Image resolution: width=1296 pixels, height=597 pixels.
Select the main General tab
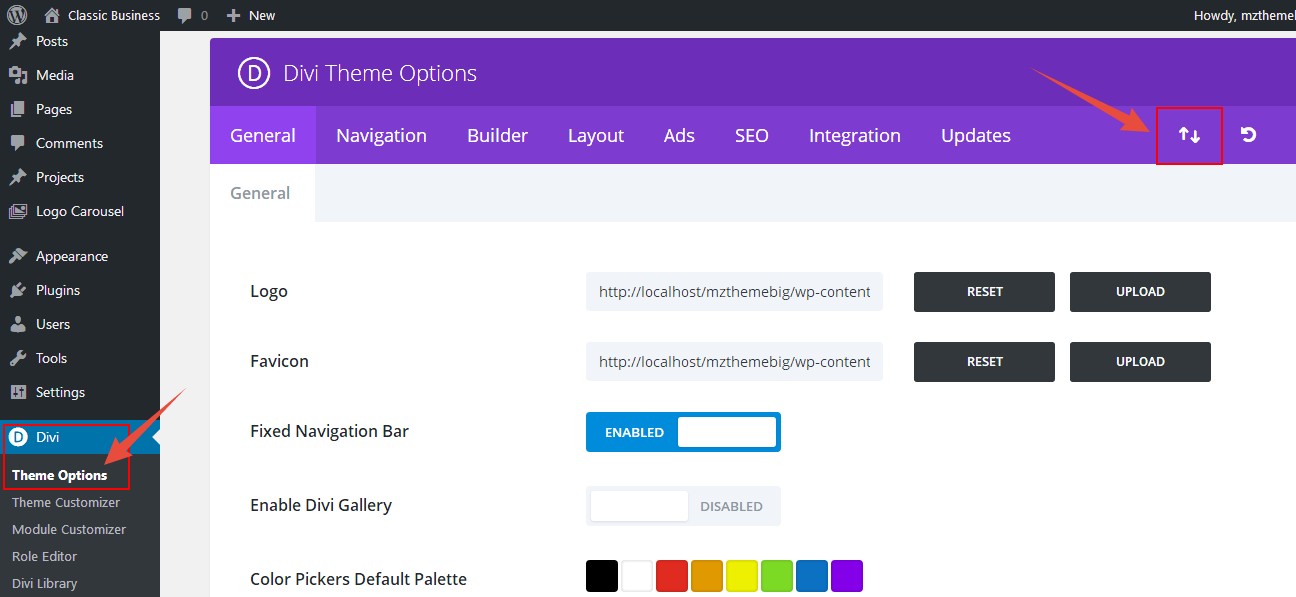(263, 135)
